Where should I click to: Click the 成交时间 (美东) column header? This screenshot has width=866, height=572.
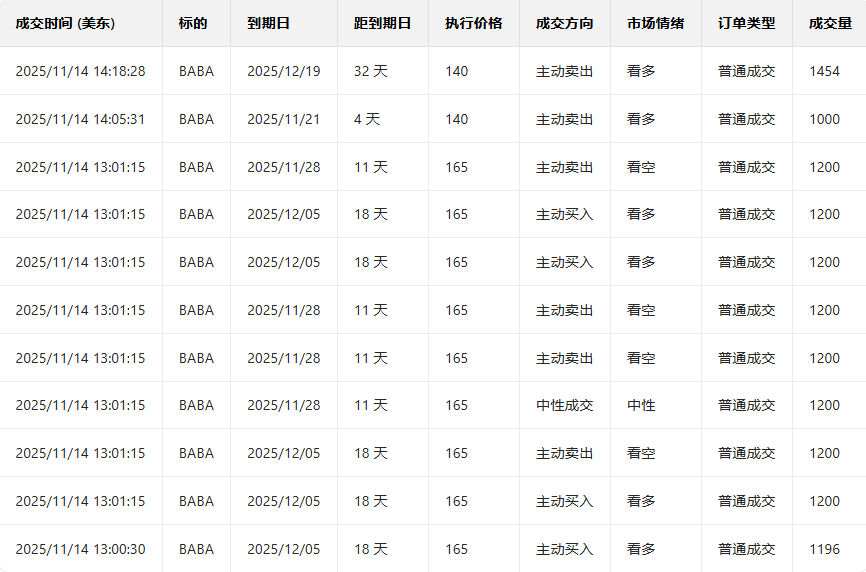(x=65, y=23)
